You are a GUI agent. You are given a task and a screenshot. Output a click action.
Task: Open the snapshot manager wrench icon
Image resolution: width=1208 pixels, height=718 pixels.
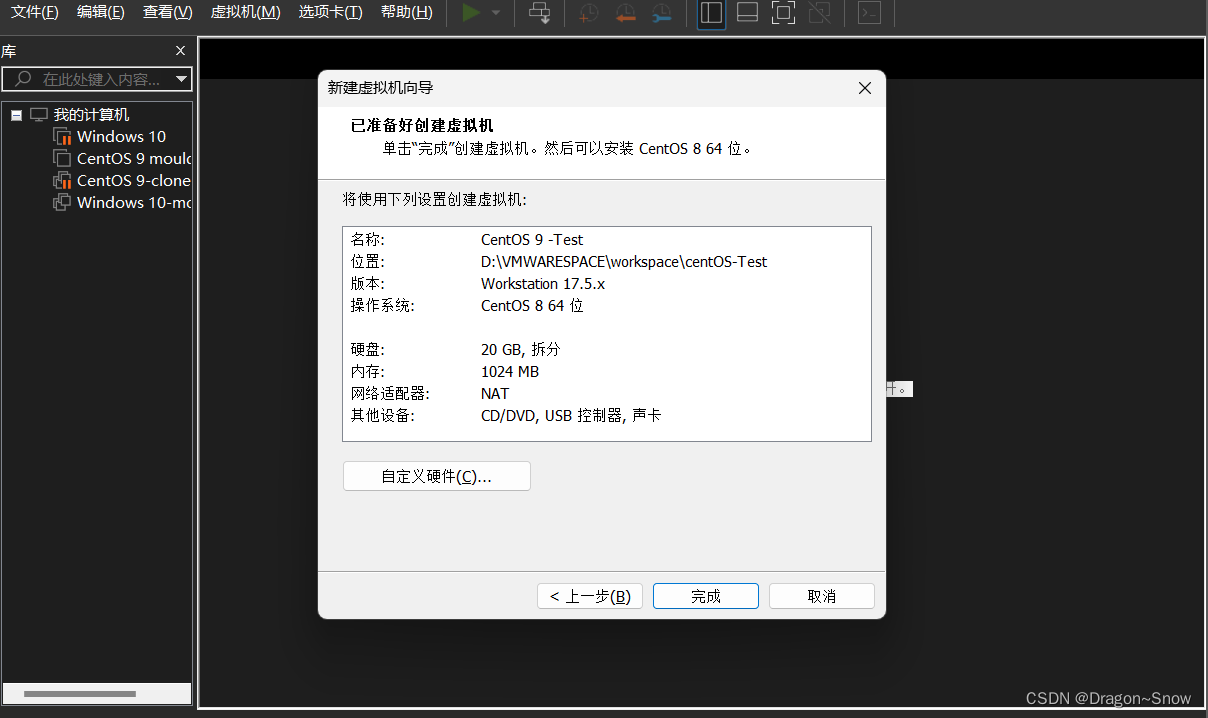coord(661,13)
